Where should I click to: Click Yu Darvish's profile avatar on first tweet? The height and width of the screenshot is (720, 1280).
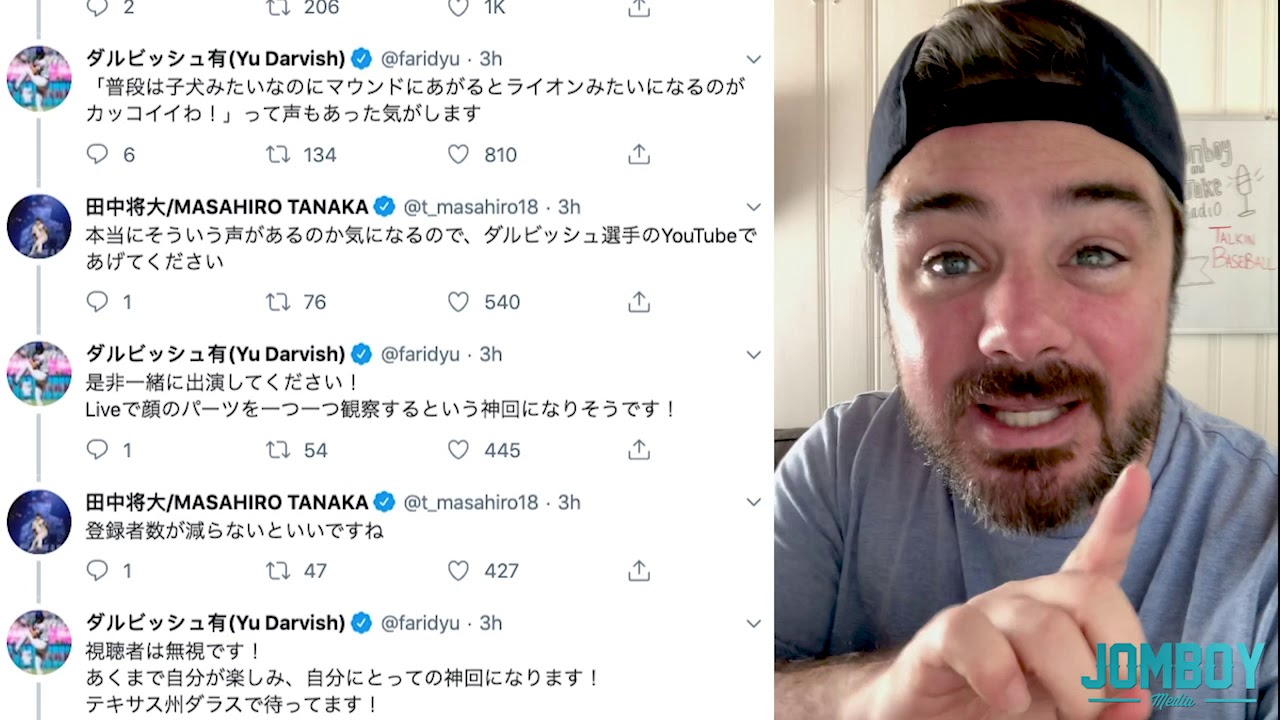coord(39,78)
